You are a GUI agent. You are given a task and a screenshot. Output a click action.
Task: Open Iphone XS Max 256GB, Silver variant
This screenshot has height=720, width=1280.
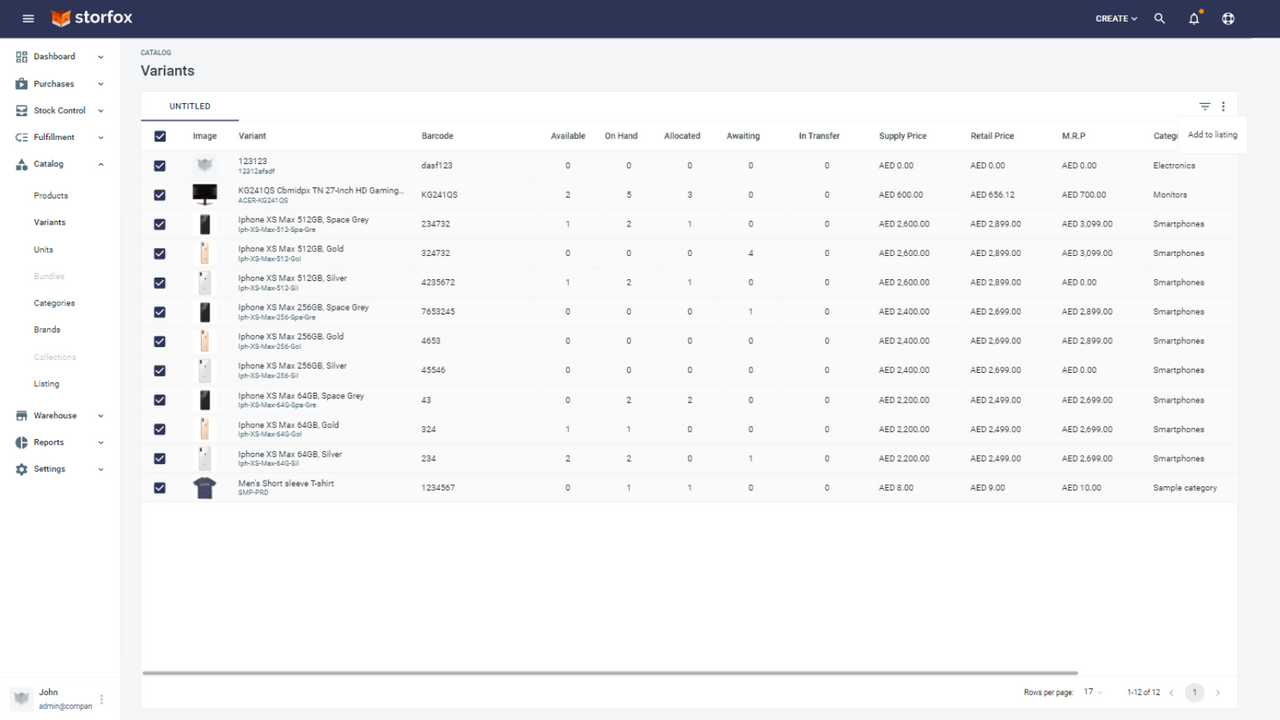click(x=293, y=366)
